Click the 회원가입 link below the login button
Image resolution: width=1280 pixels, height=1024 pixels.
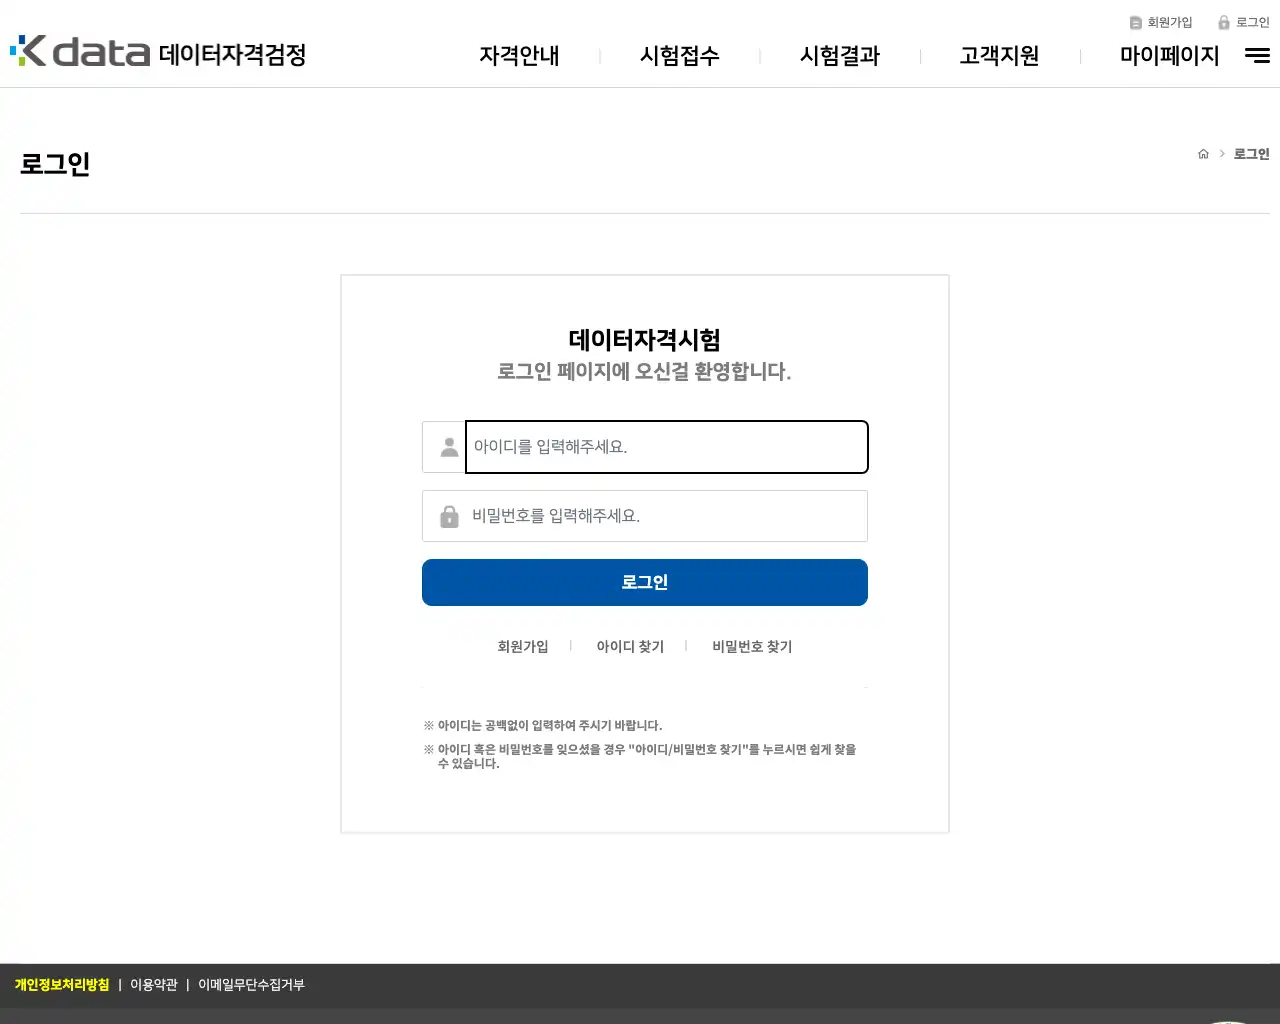(x=522, y=646)
